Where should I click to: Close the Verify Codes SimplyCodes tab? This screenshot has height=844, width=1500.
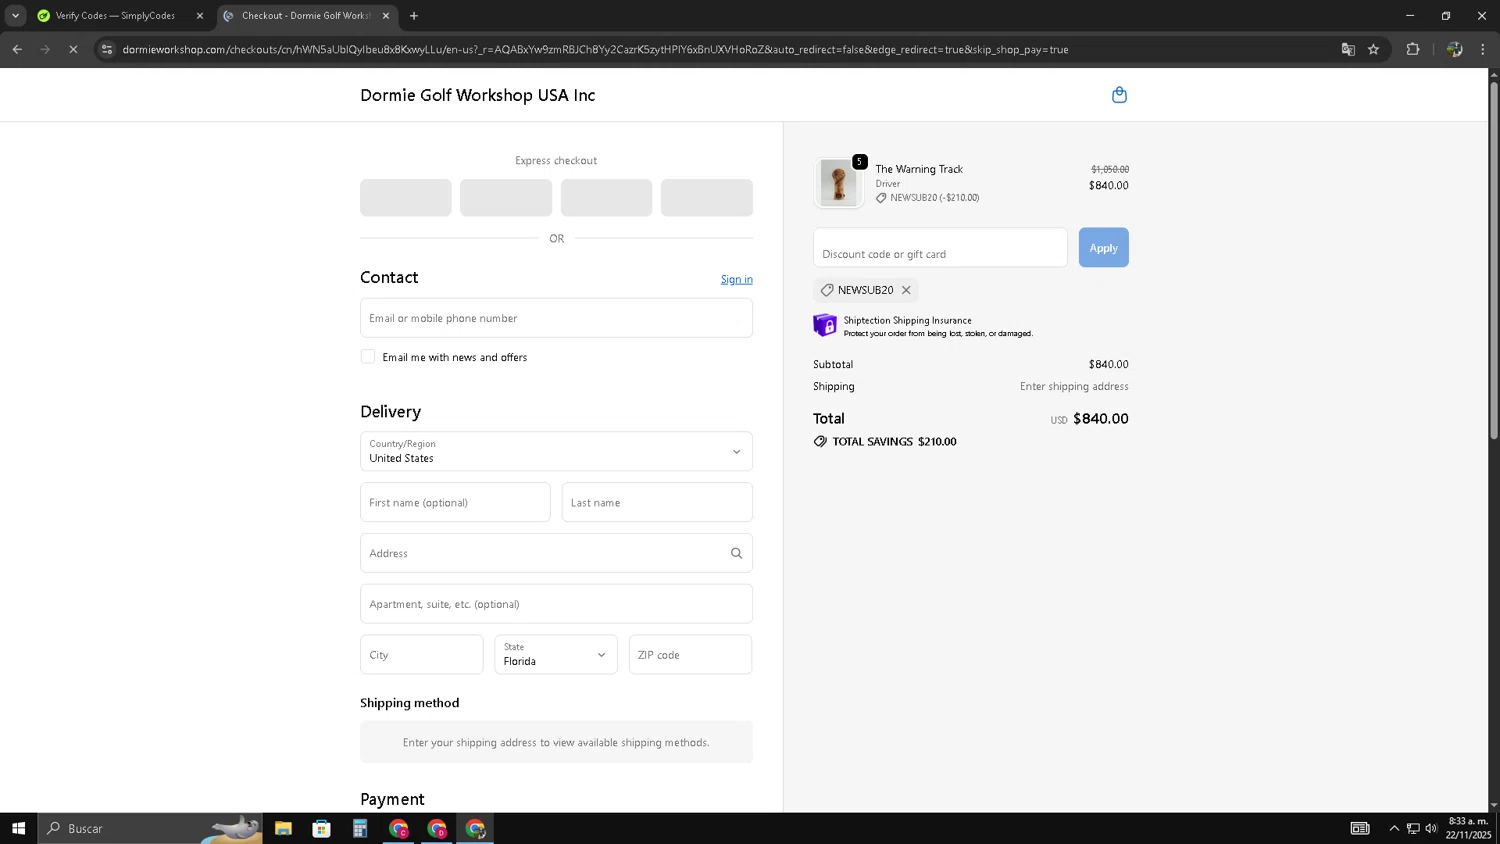point(199,16)
